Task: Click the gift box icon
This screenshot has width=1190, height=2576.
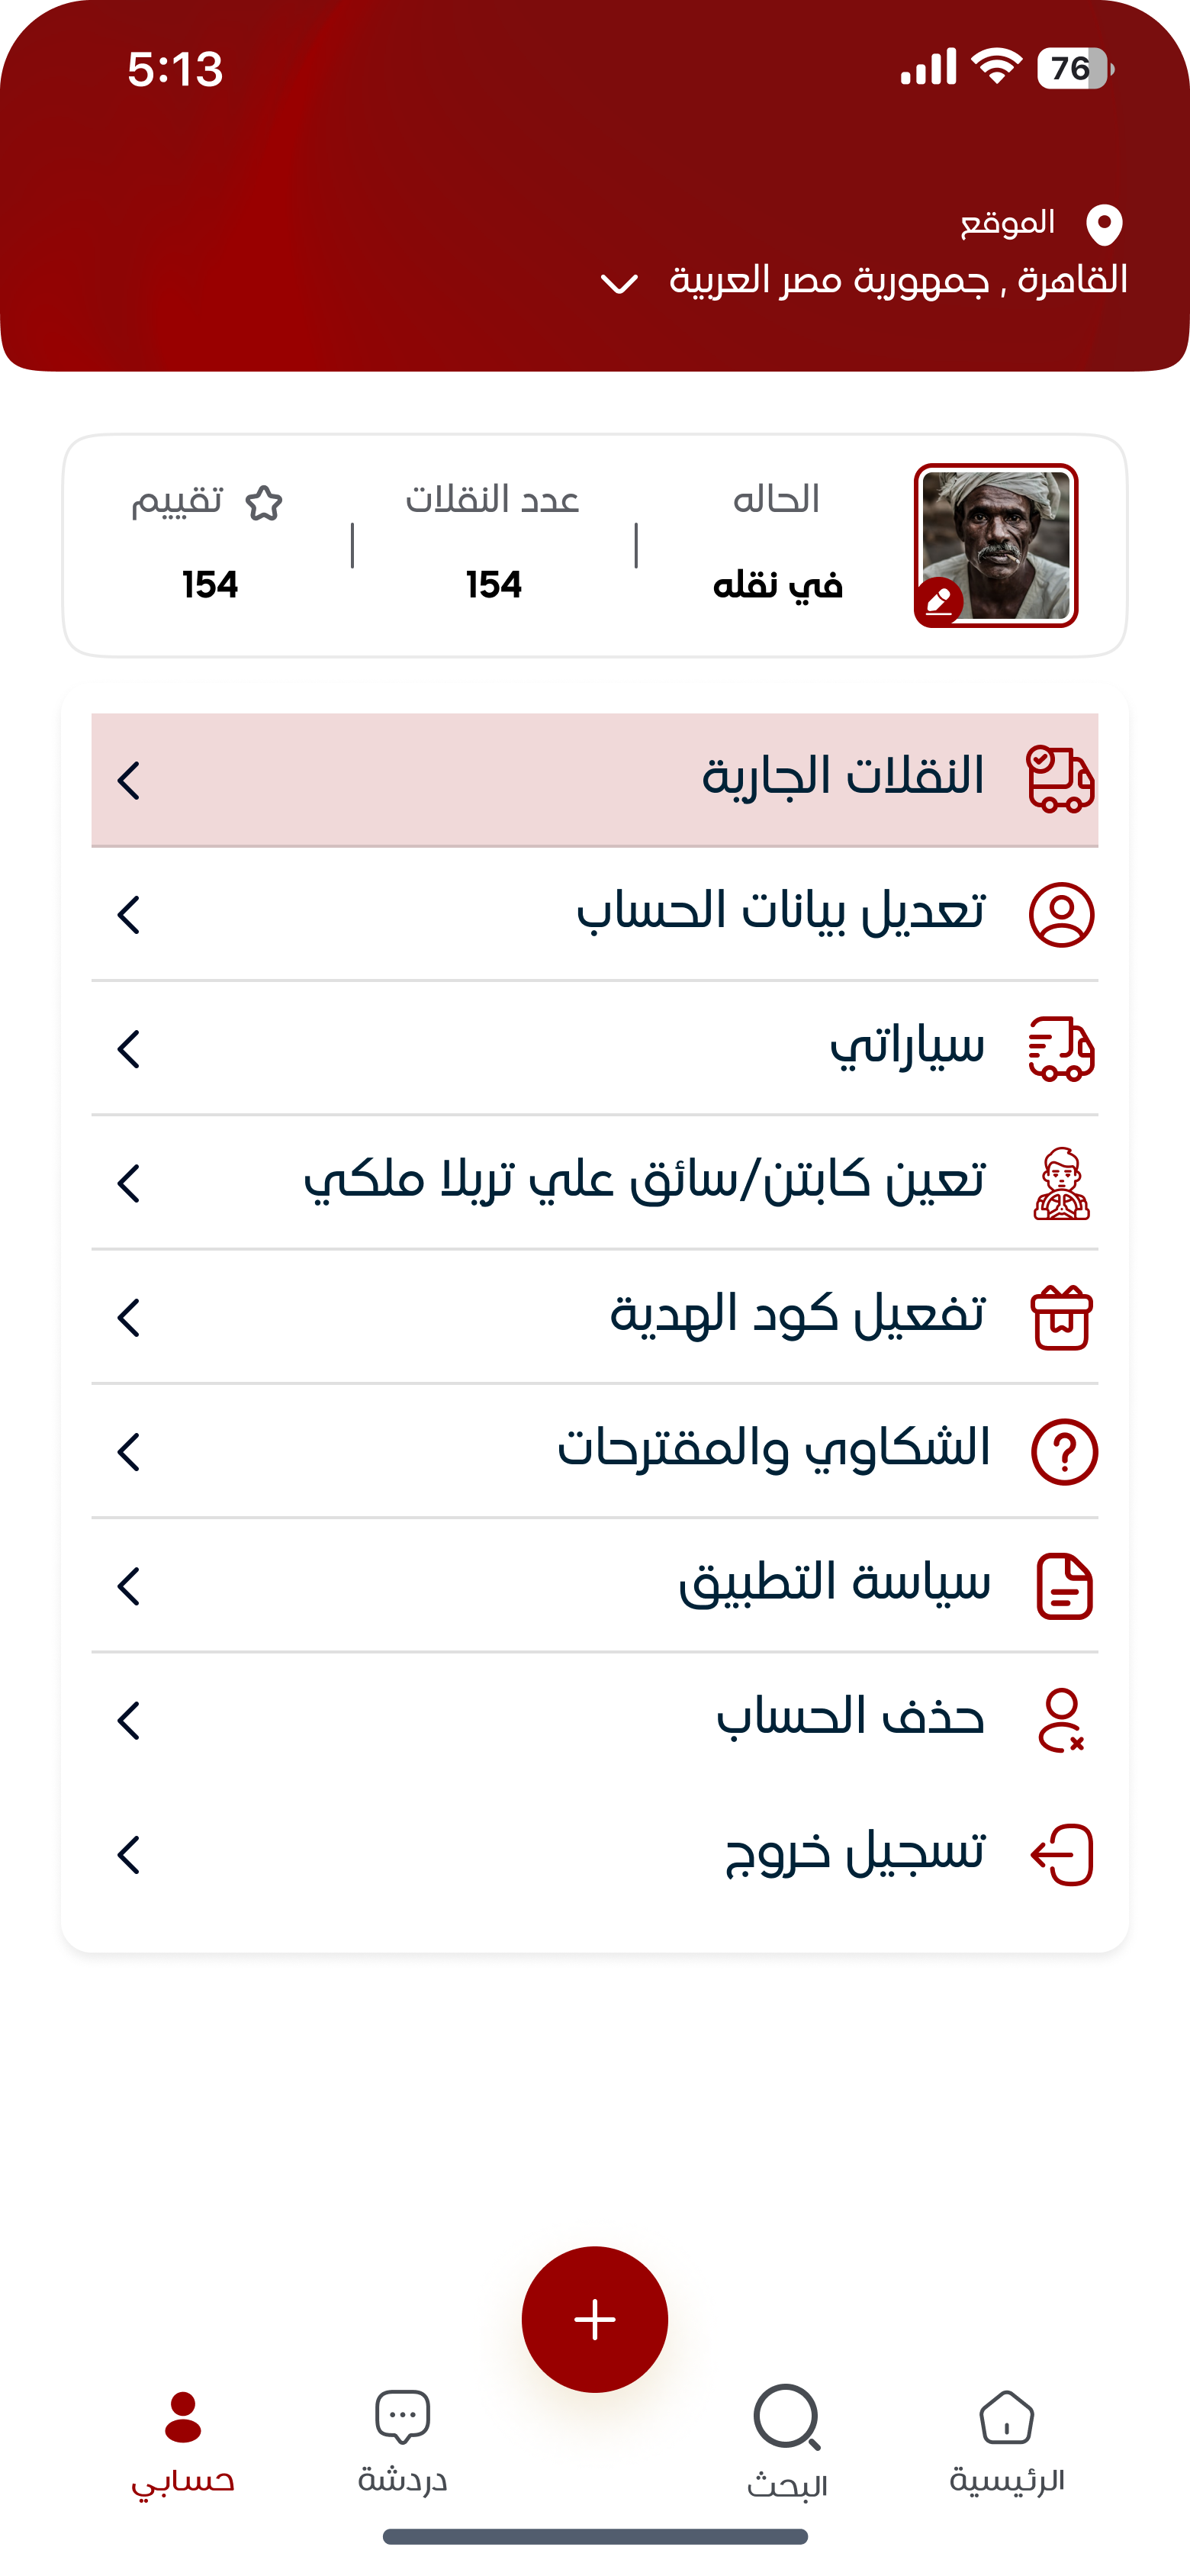Action: tap(1061, 1318)
